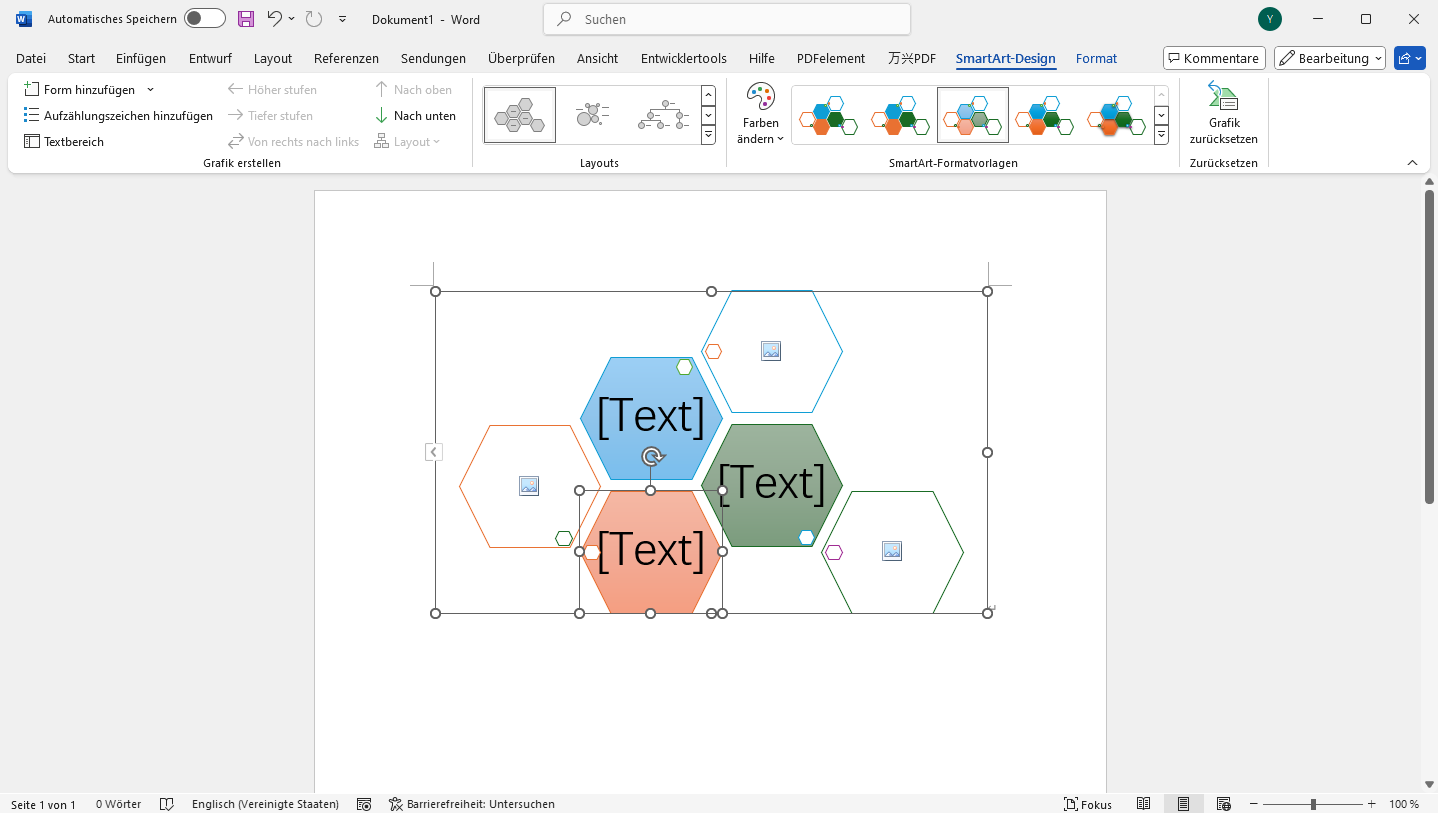Screen dimensions: 1438x813
Task: Click the macro recording status icon
Action: 364,804
